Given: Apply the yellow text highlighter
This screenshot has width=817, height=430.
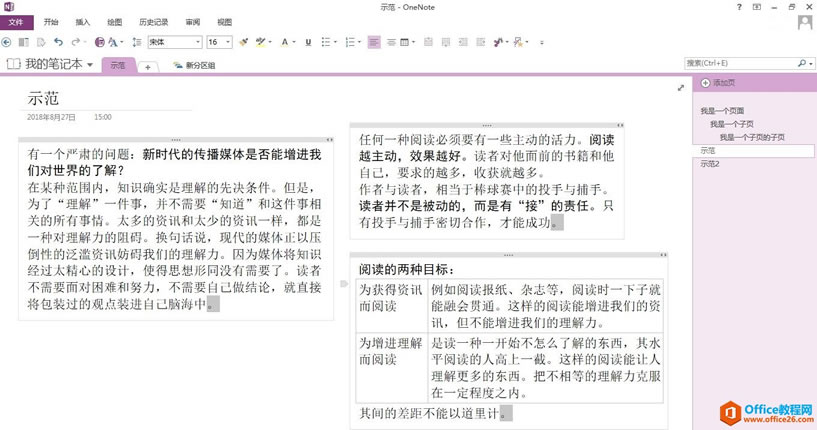Looking at the screenshot, I should pyautogui.click(x=261, y=42).
